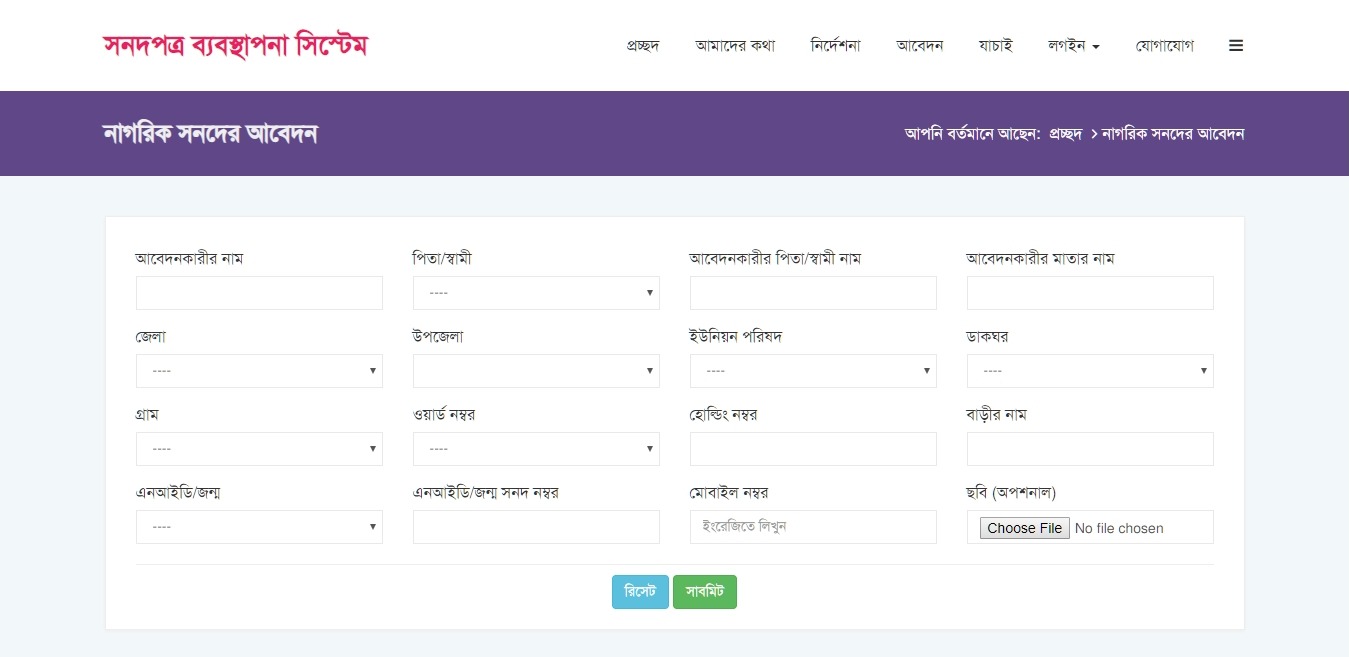
Task: Go to the প্রচ্ছদ menu item
Action: pos(642,46)
